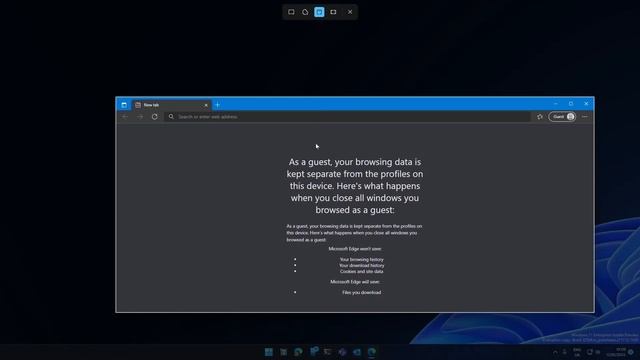Close the New tab tab
This screenshot has width=640, height=360.
click(206, 105)
